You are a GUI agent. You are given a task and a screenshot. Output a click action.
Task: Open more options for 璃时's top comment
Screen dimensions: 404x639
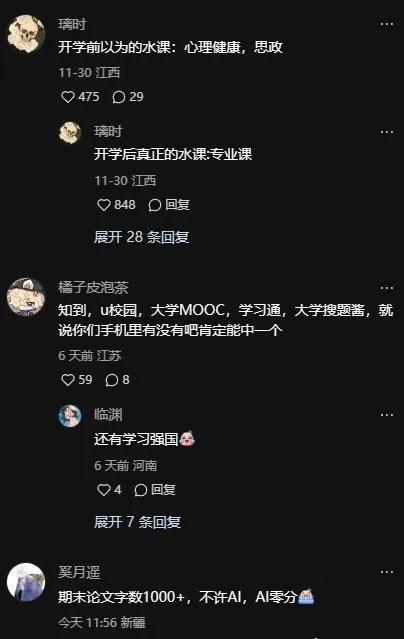click(x=386, y=24)
